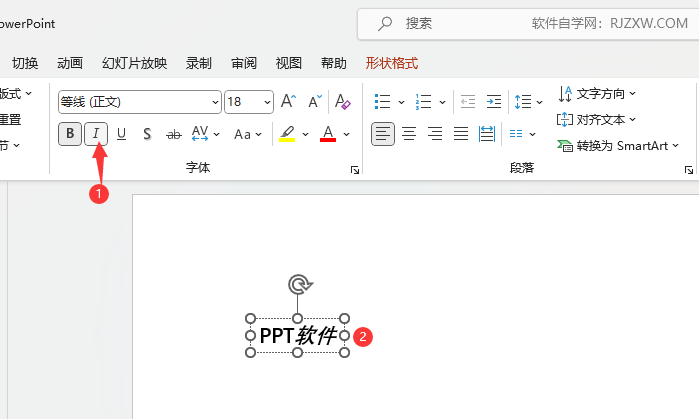Toggle Underline formatting button
This screenshot has height=419, width=699.
121,134
